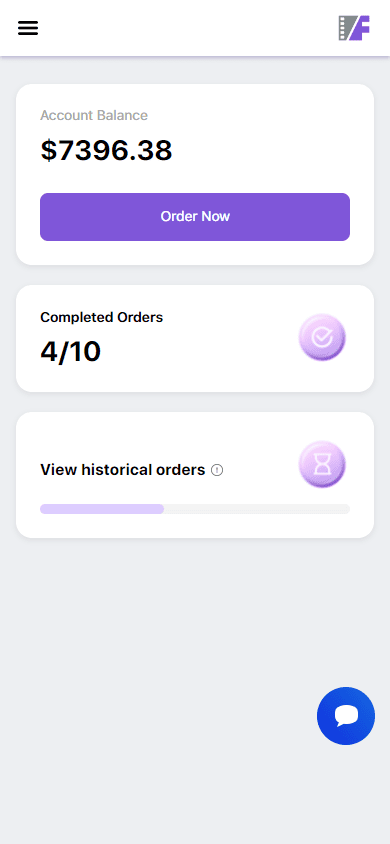Show info tooltip beside View historical orders
The image size is (390, 844).
pos(217,470)
